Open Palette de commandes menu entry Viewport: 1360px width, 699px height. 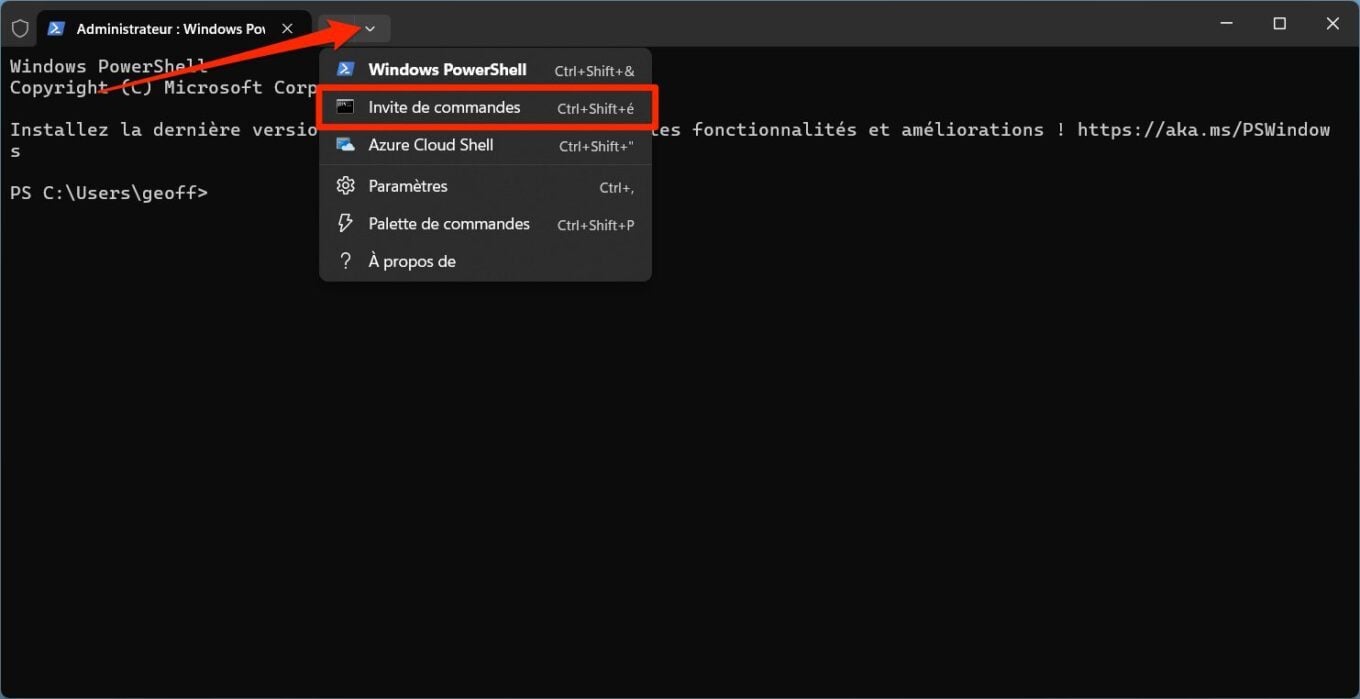485,224
